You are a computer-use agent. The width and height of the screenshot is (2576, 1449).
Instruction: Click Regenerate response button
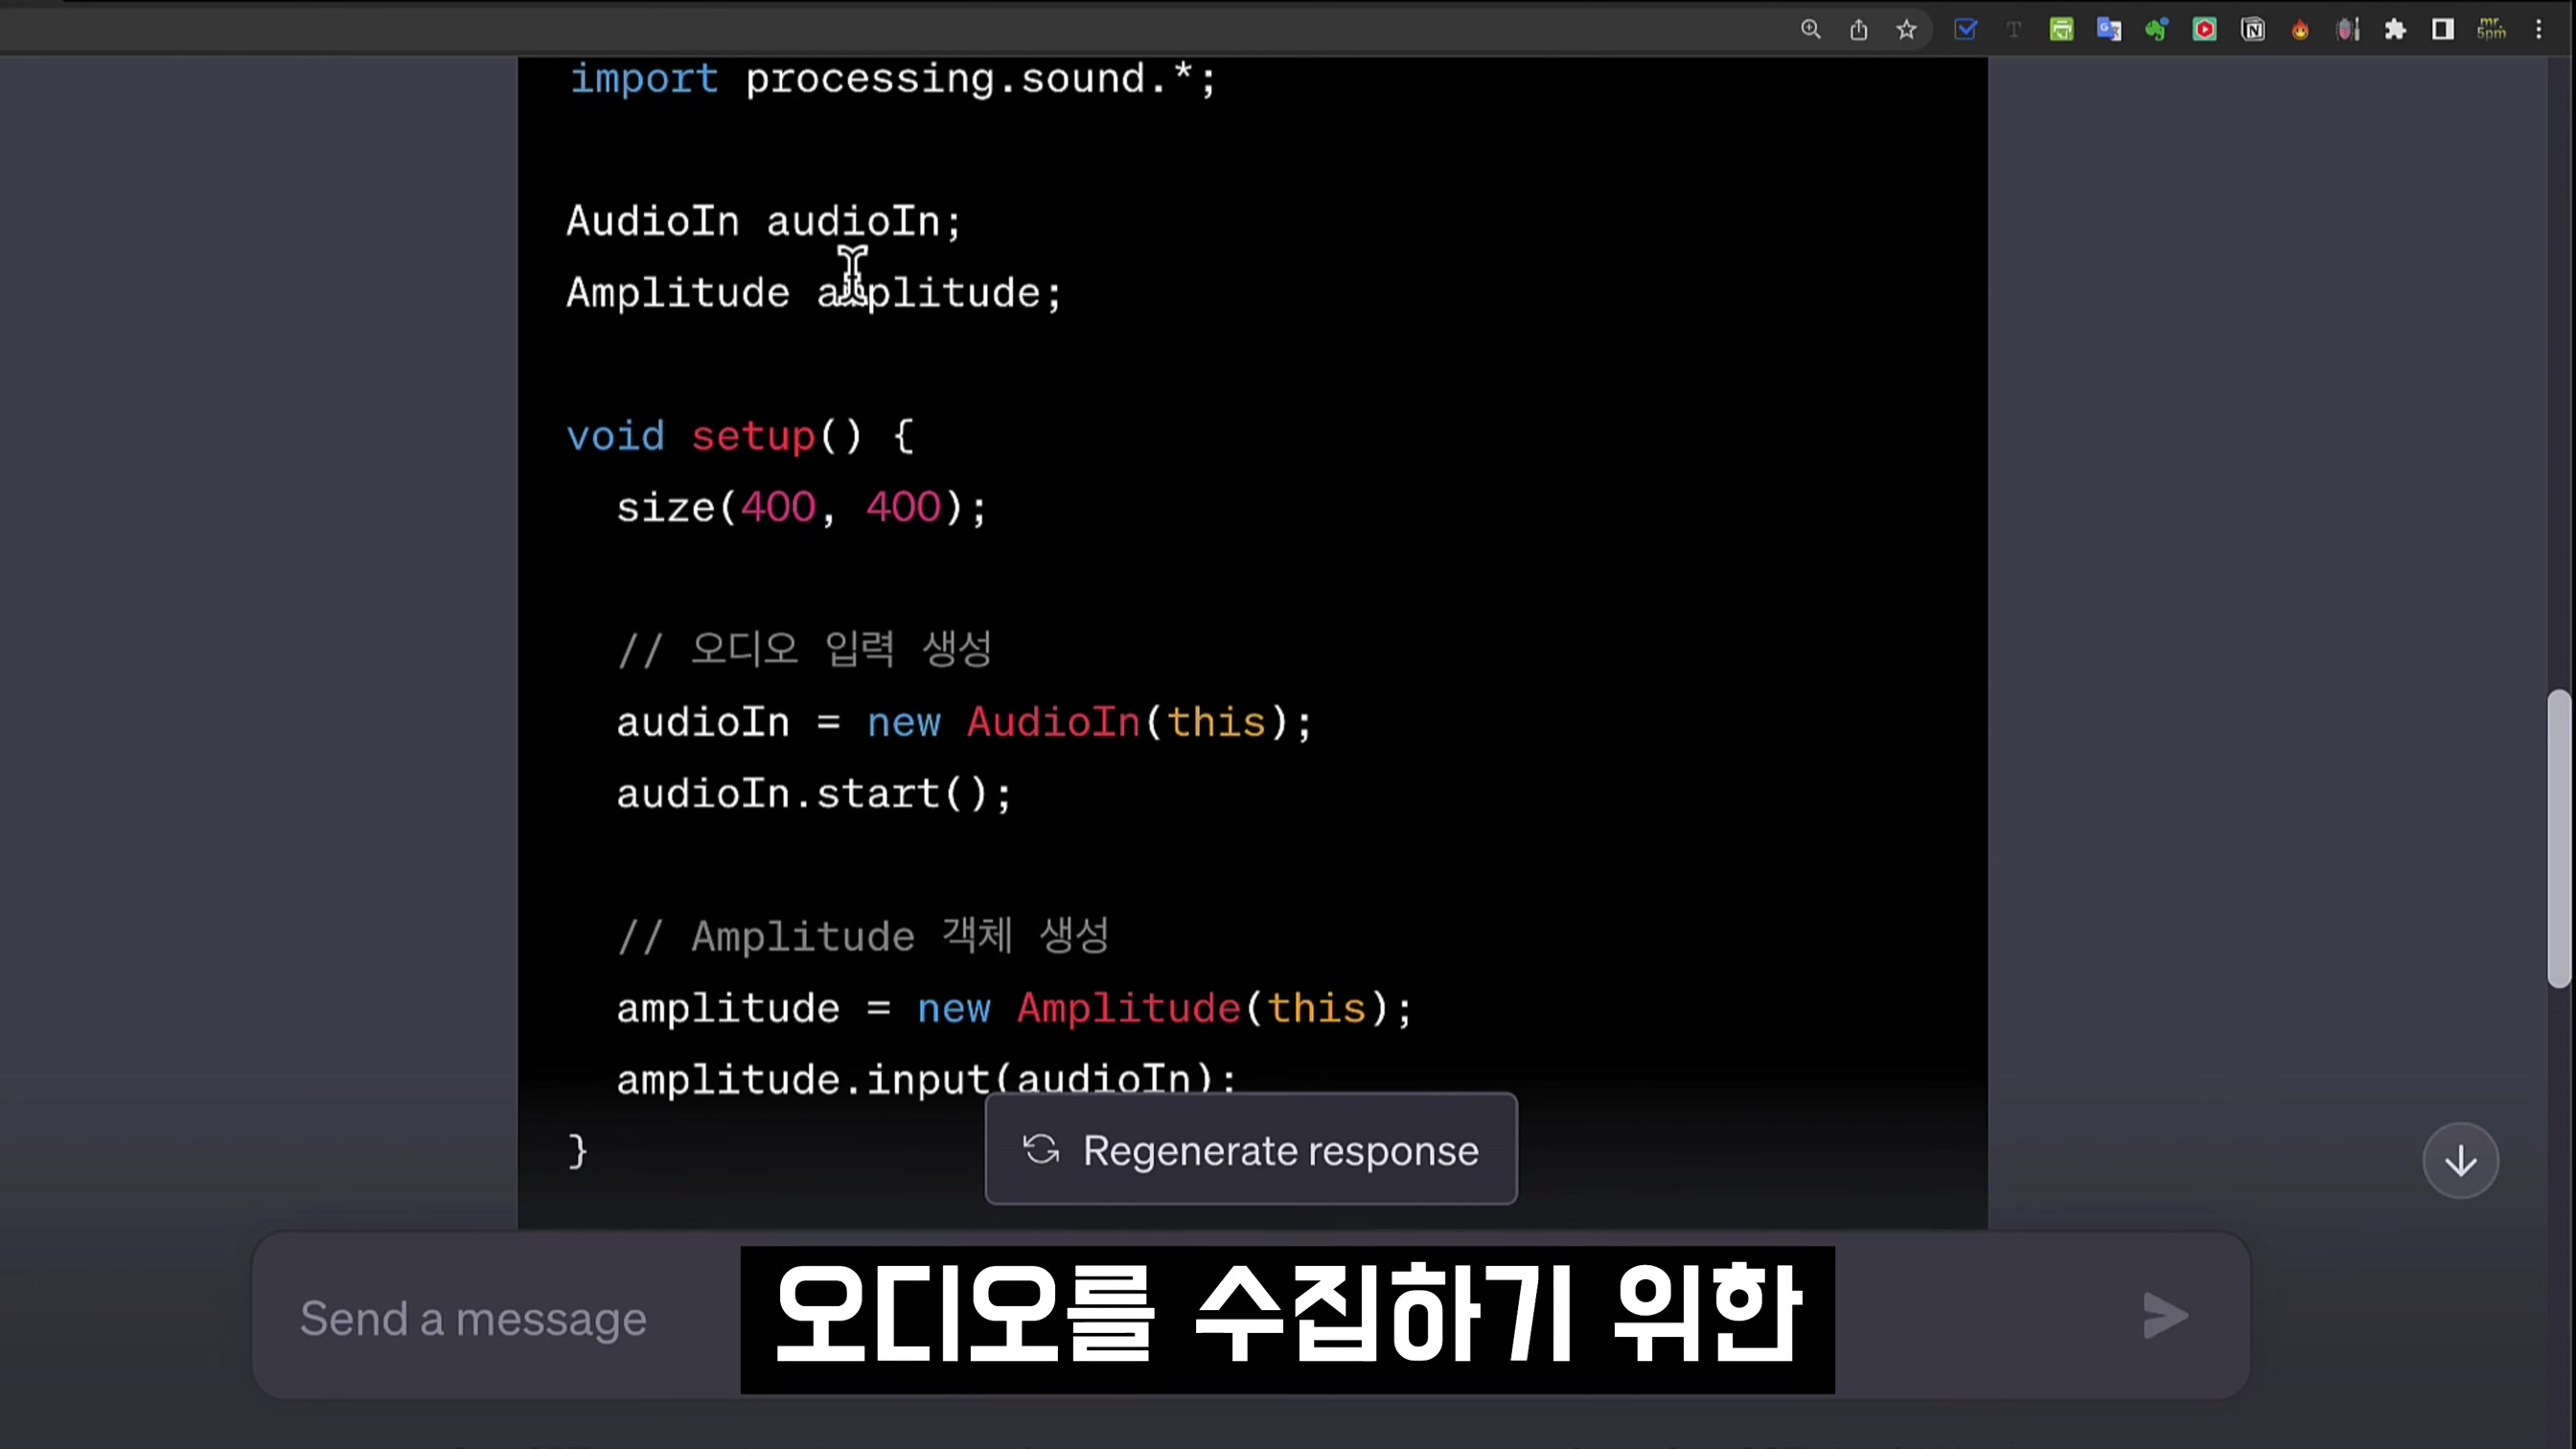click(1251, 1149)
